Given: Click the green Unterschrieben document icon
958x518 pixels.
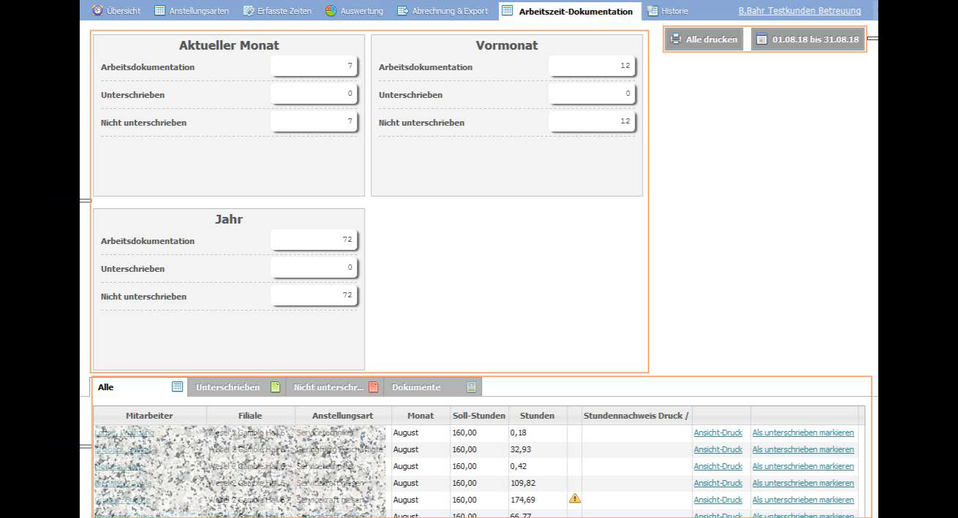Looking at the screenshot, I should point(276,387).
